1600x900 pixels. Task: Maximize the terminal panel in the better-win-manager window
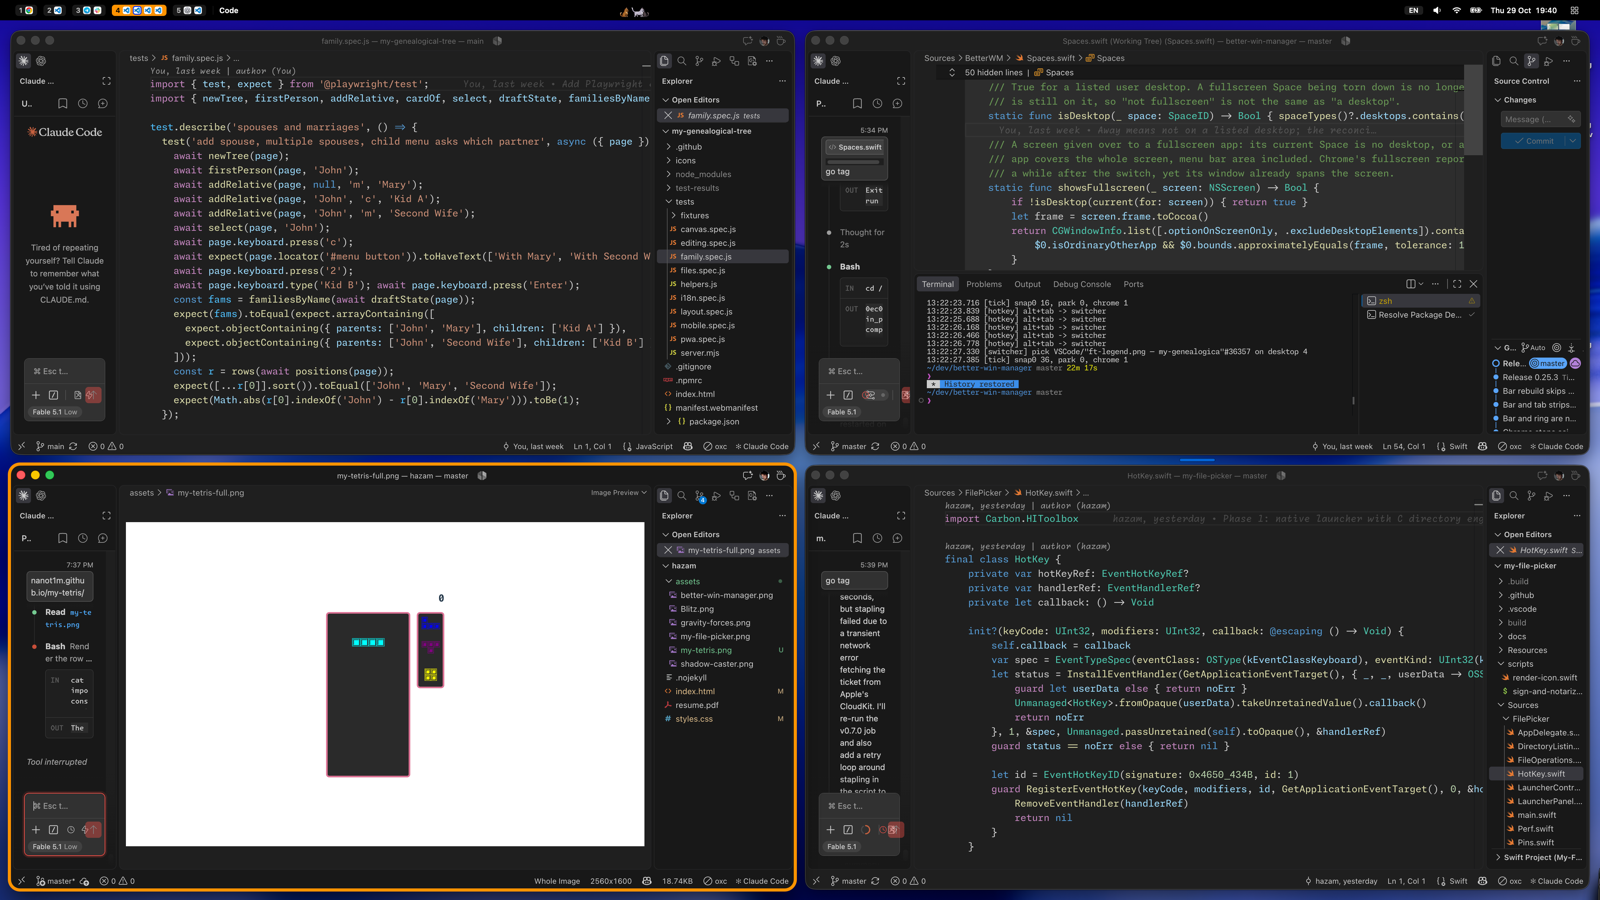(1457, 284)
